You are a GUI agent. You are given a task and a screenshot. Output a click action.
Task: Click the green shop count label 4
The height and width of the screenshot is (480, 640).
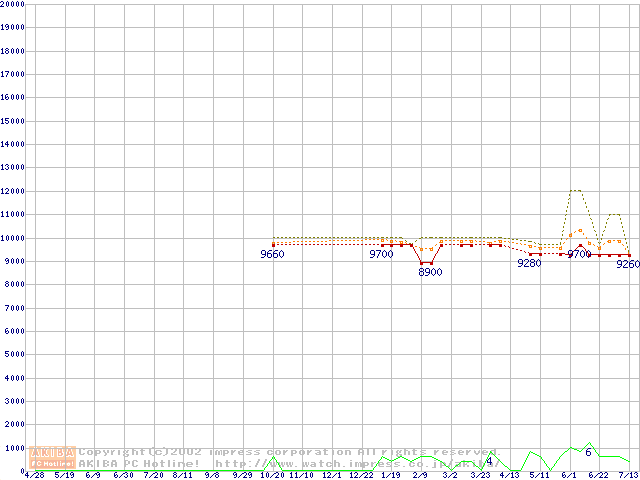(x=489, y=461)
